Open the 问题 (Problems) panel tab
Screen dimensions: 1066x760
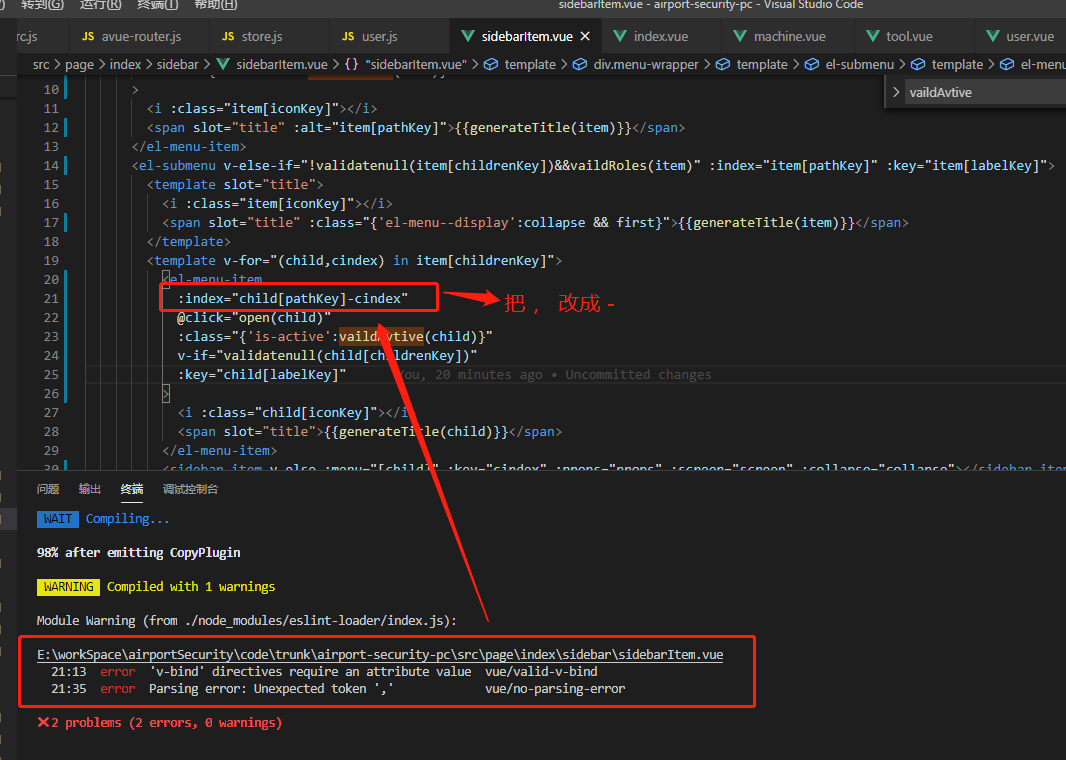click(48, 489)
